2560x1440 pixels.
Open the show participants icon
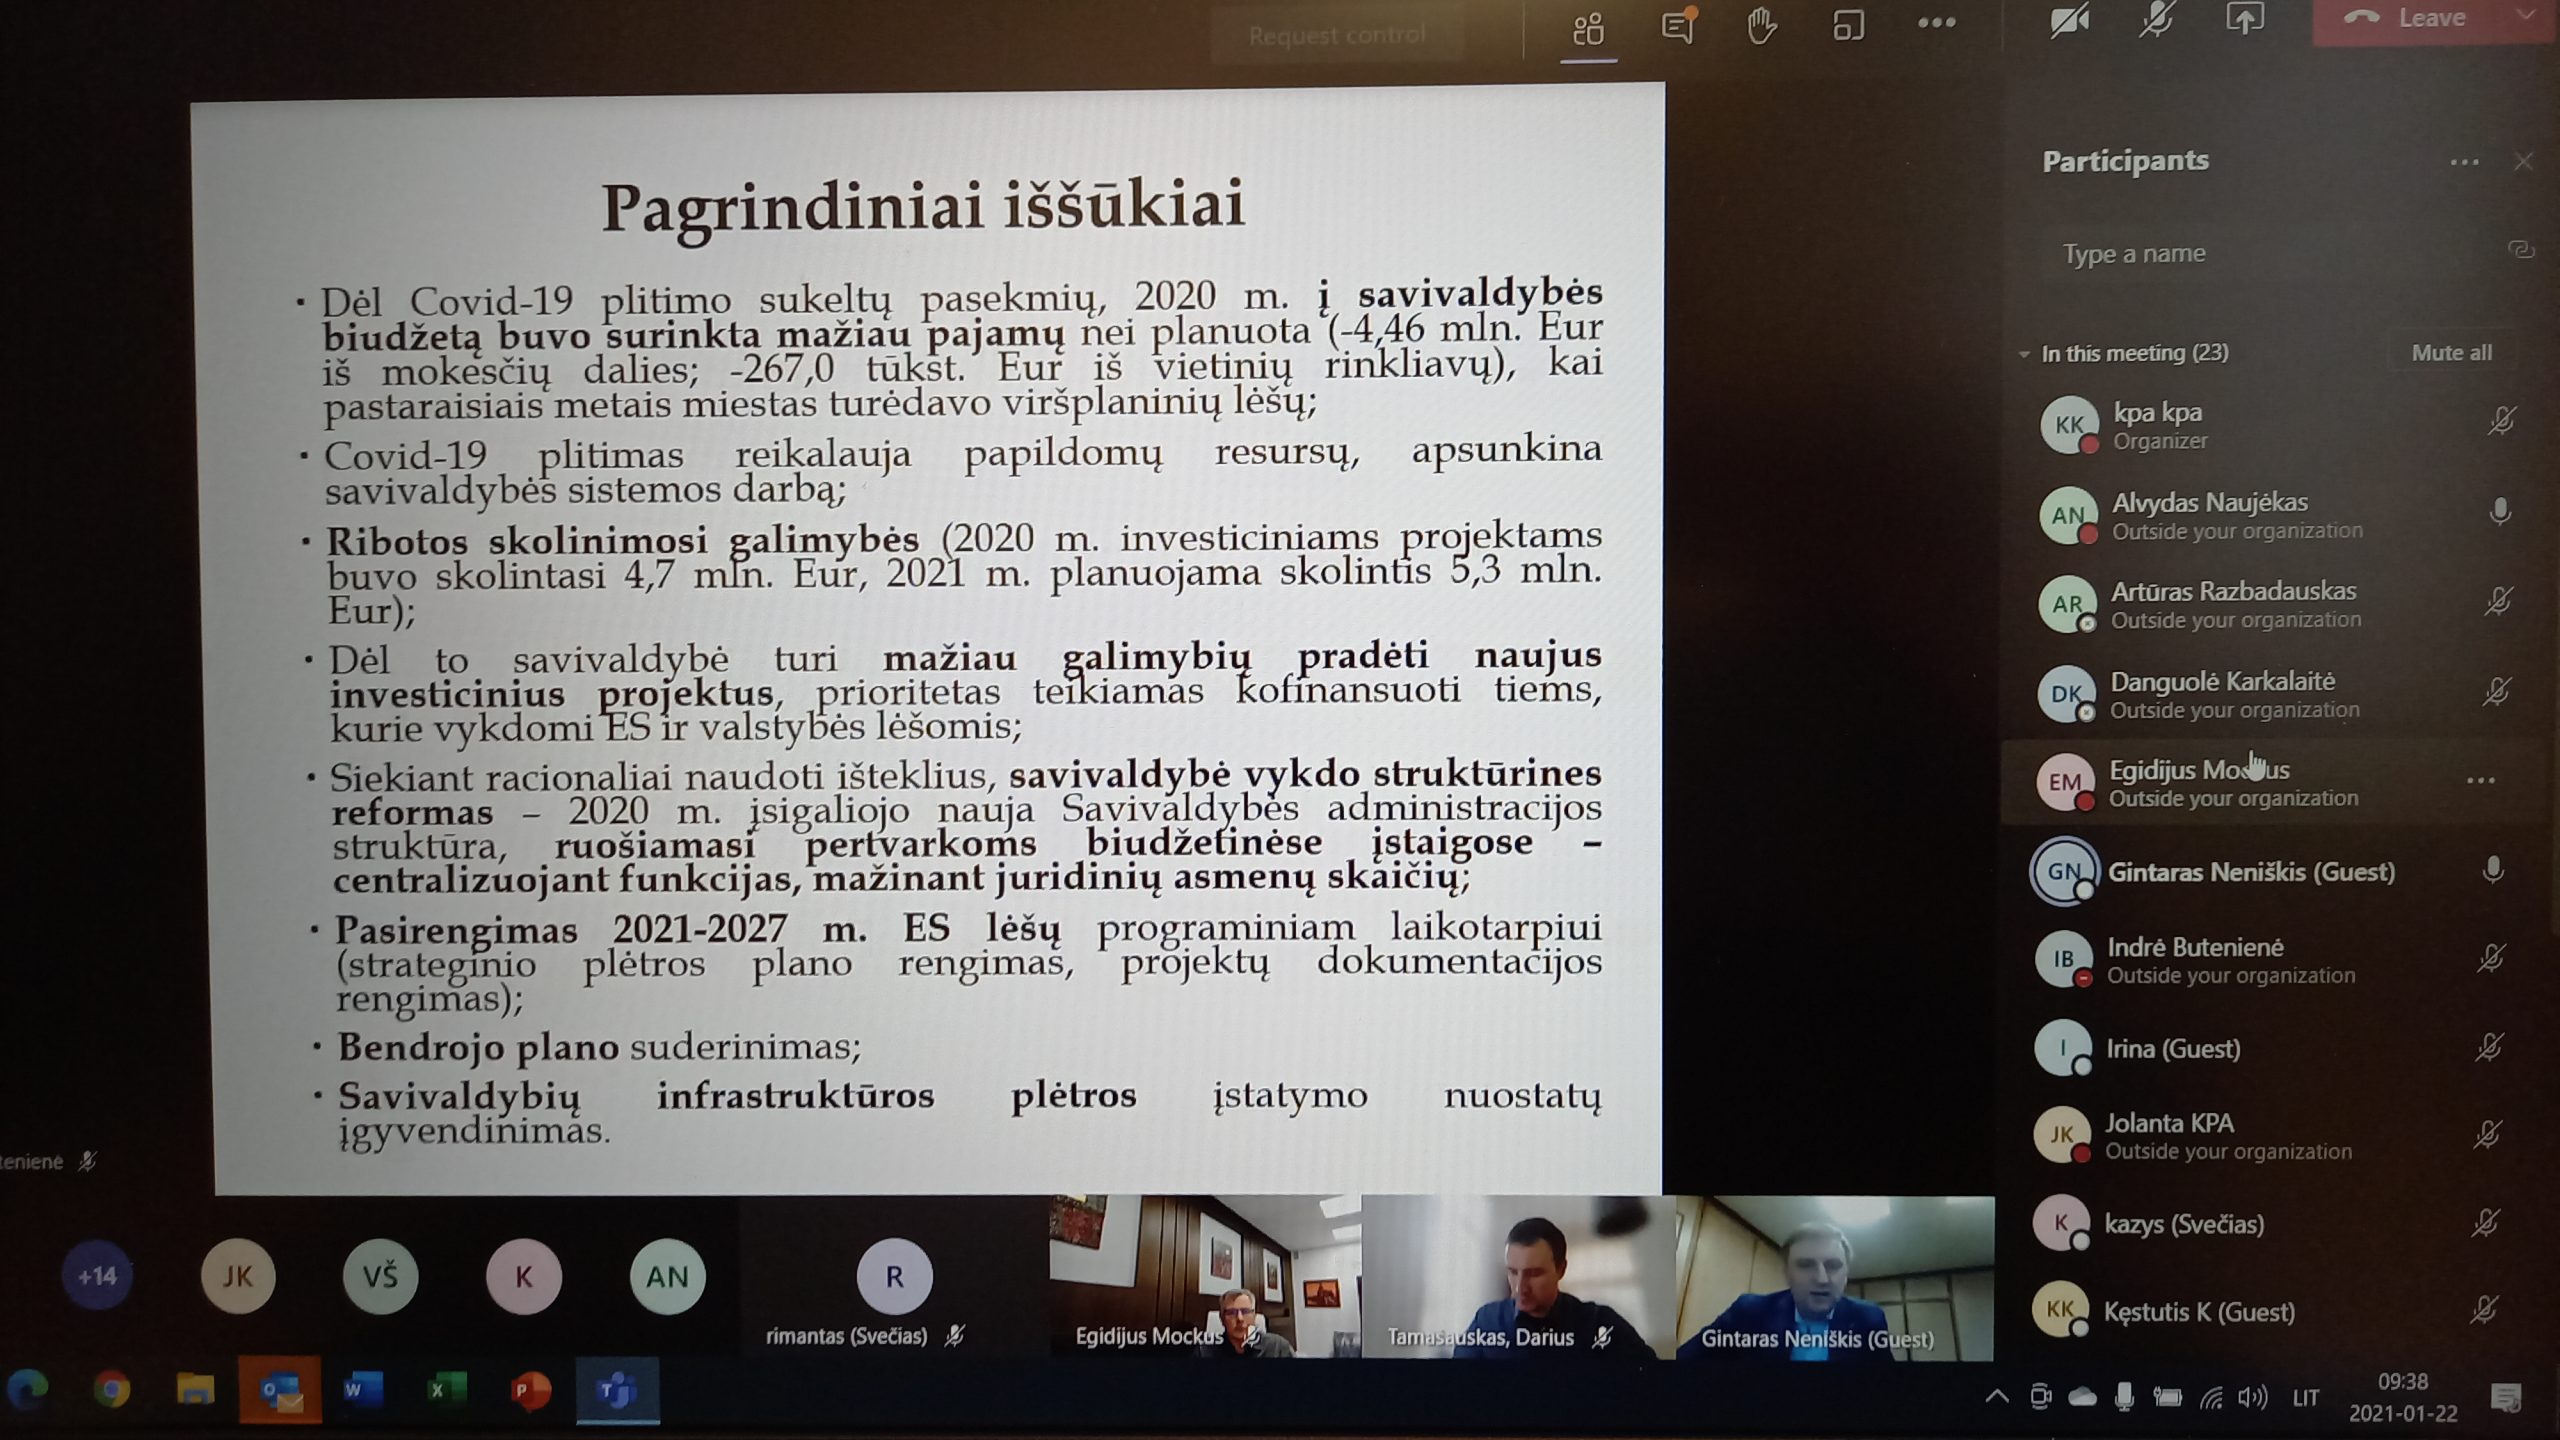(1588, 28)
